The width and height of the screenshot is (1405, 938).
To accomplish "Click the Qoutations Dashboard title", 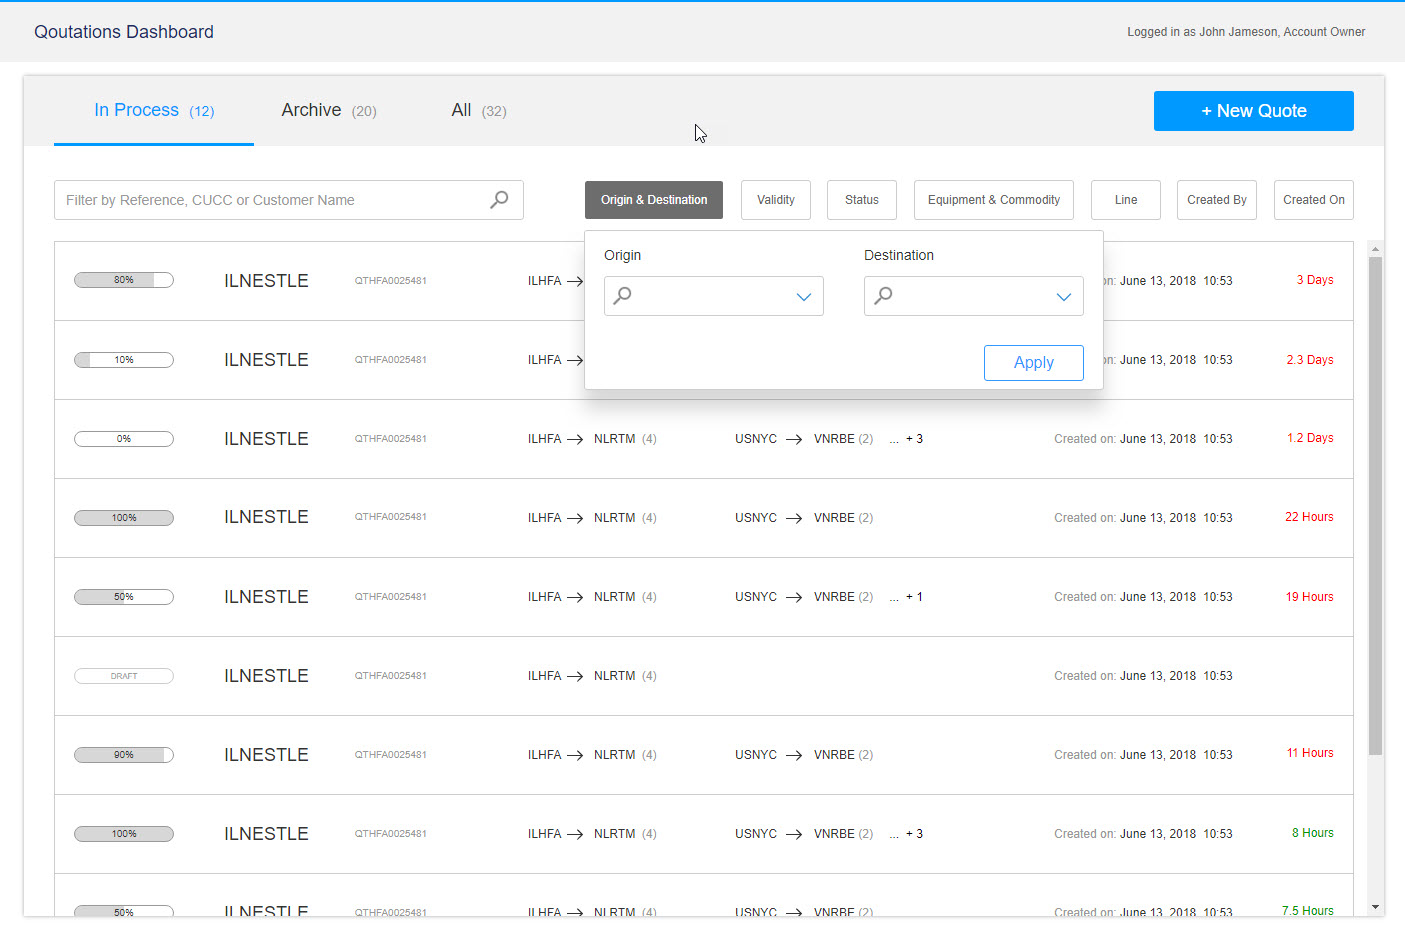I will coord(124,32).
